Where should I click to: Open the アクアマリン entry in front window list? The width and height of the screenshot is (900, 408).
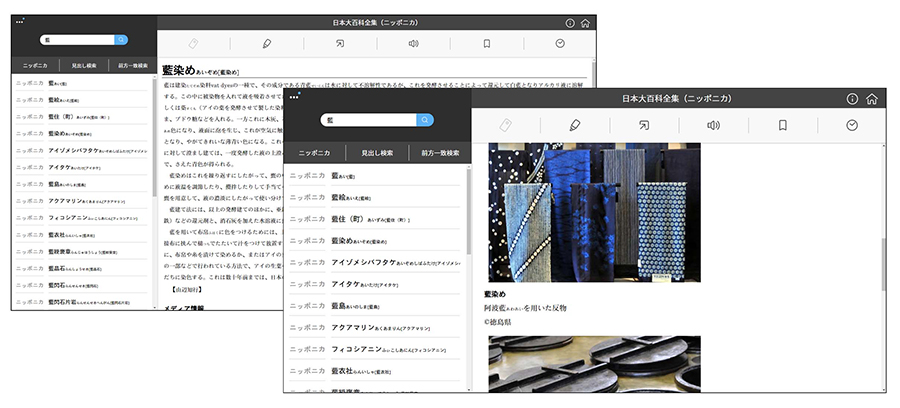click(374, 328)
